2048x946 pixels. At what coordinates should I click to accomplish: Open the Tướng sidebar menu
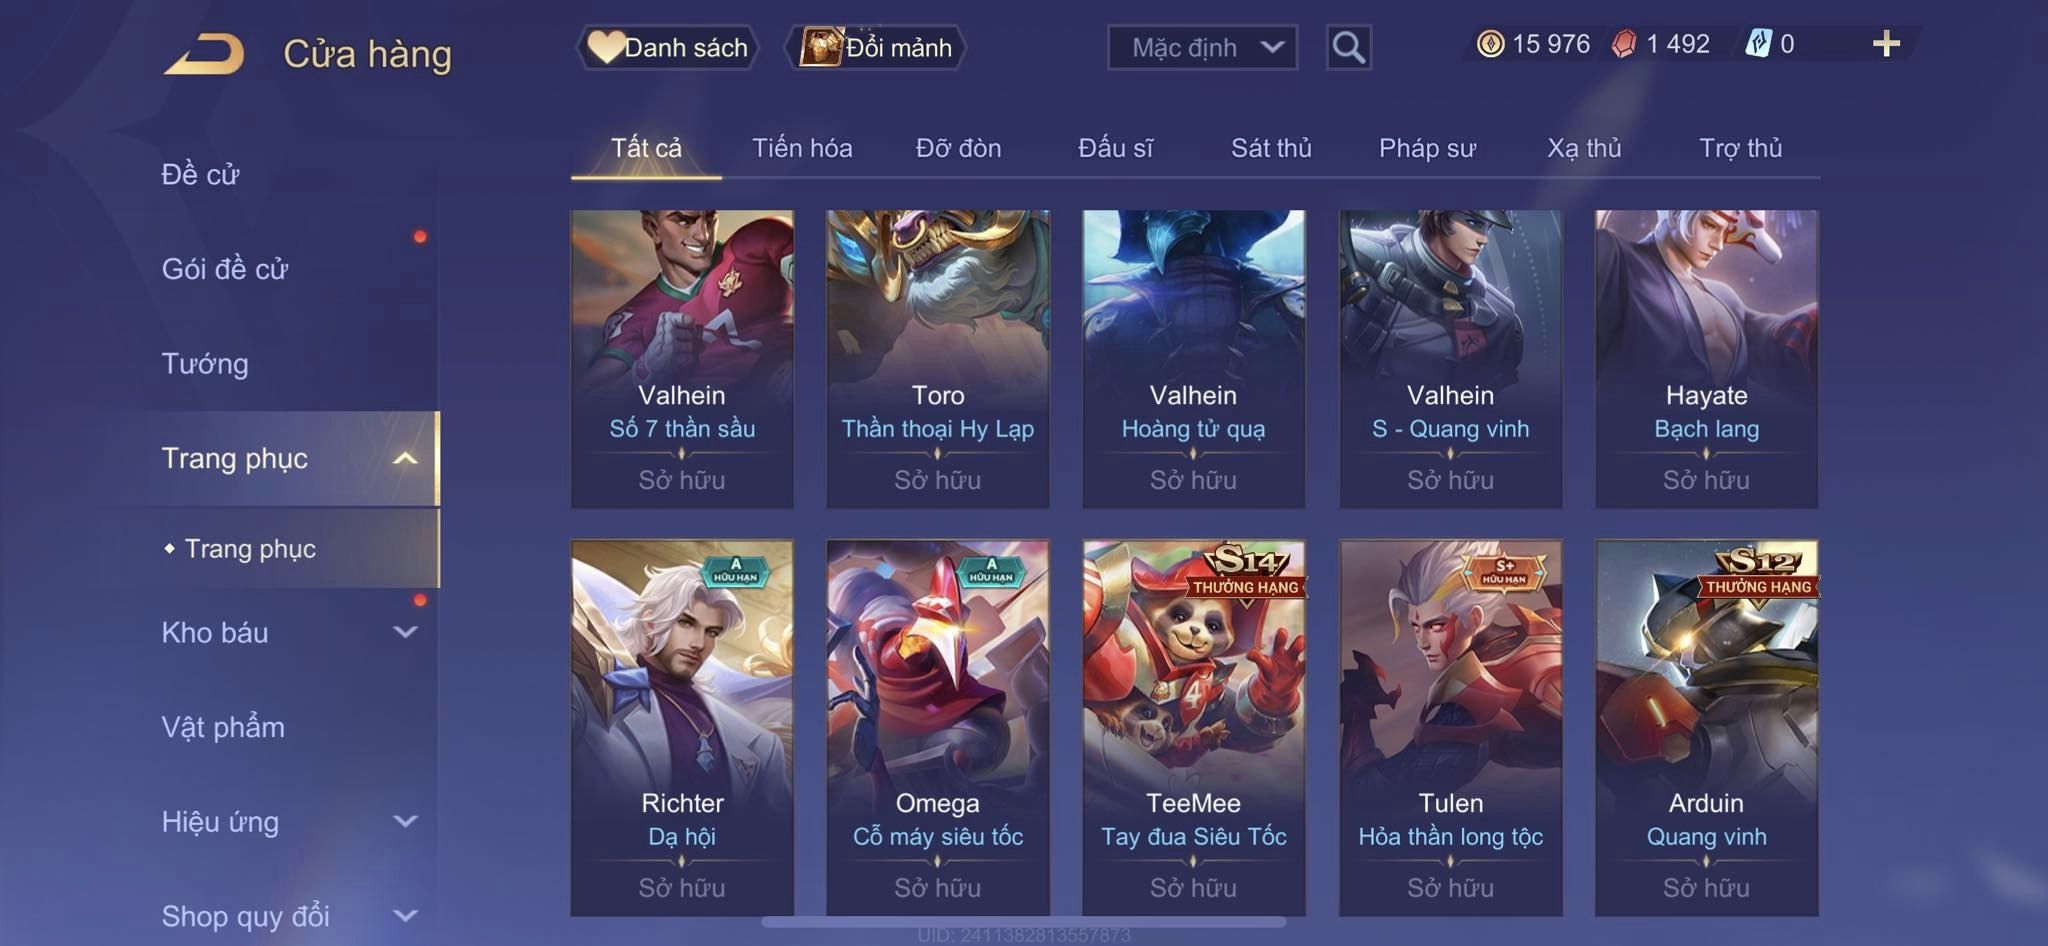(205, 363)
